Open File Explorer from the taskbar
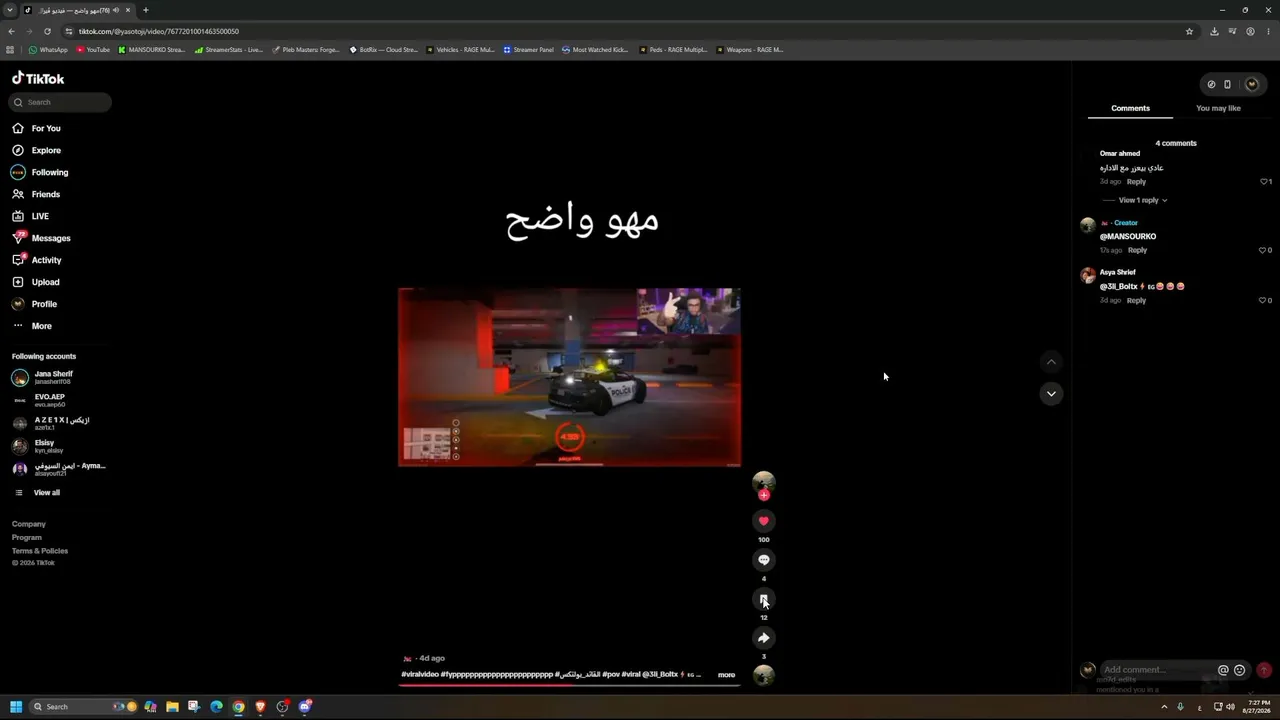The height and width of the screenshot is (720, 1280). tap(172, 707)
